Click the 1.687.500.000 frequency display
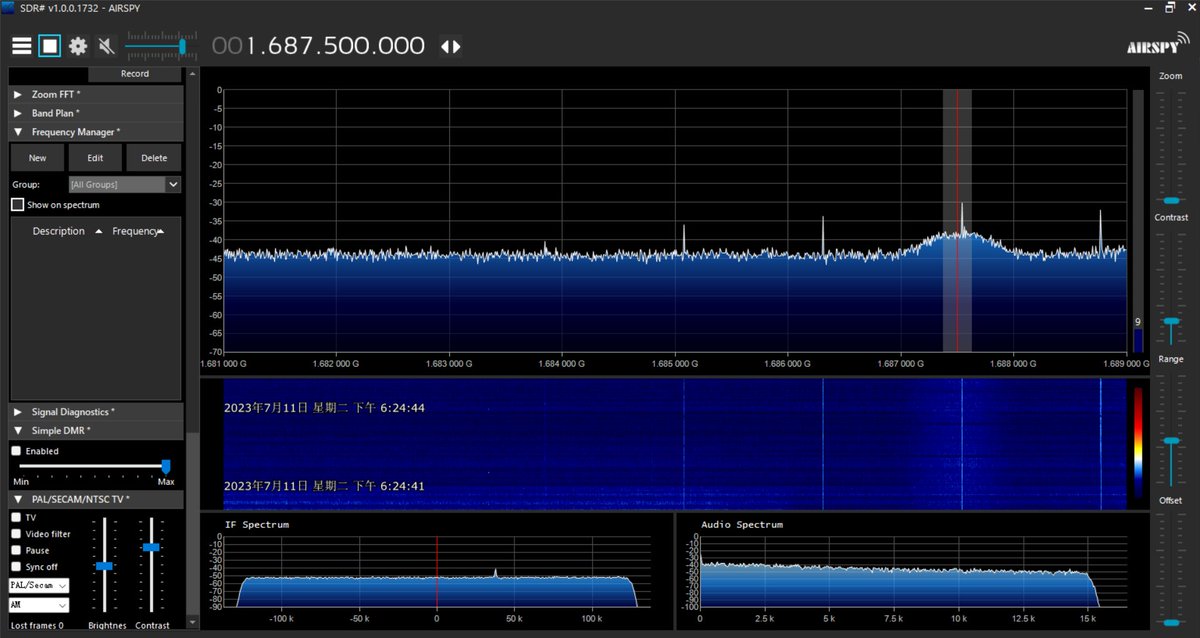 tap(318, 46)
